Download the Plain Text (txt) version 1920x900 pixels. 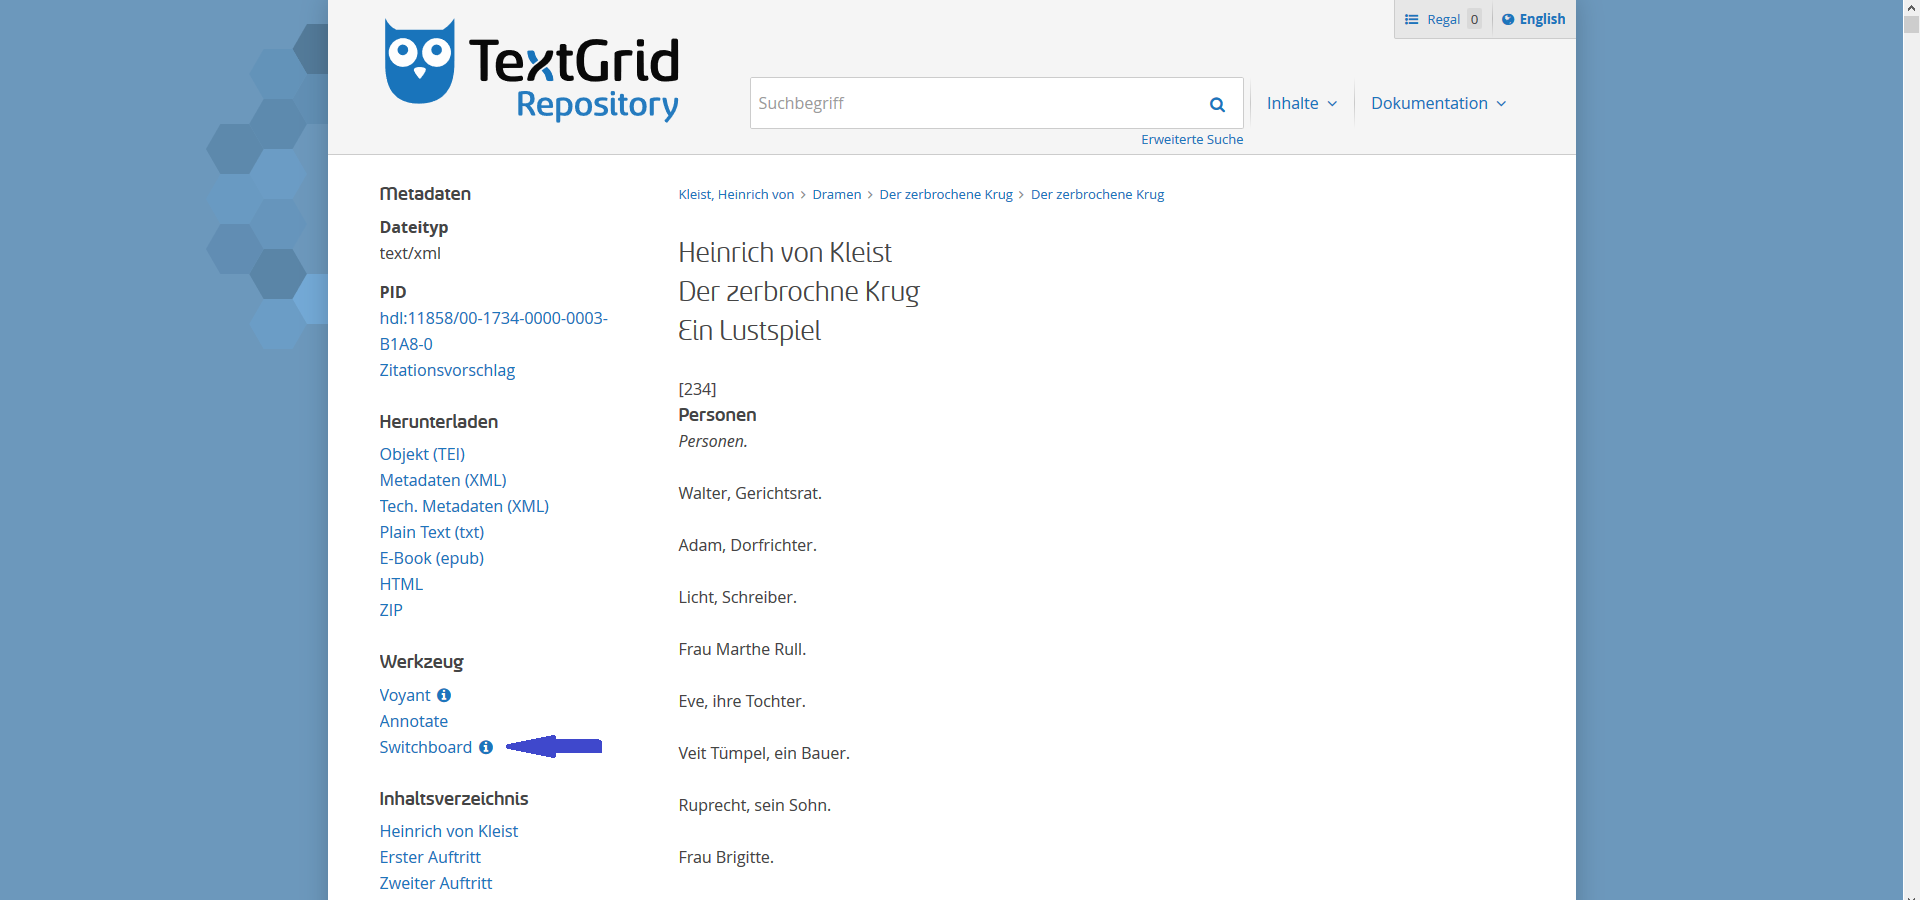coord(431,532)
